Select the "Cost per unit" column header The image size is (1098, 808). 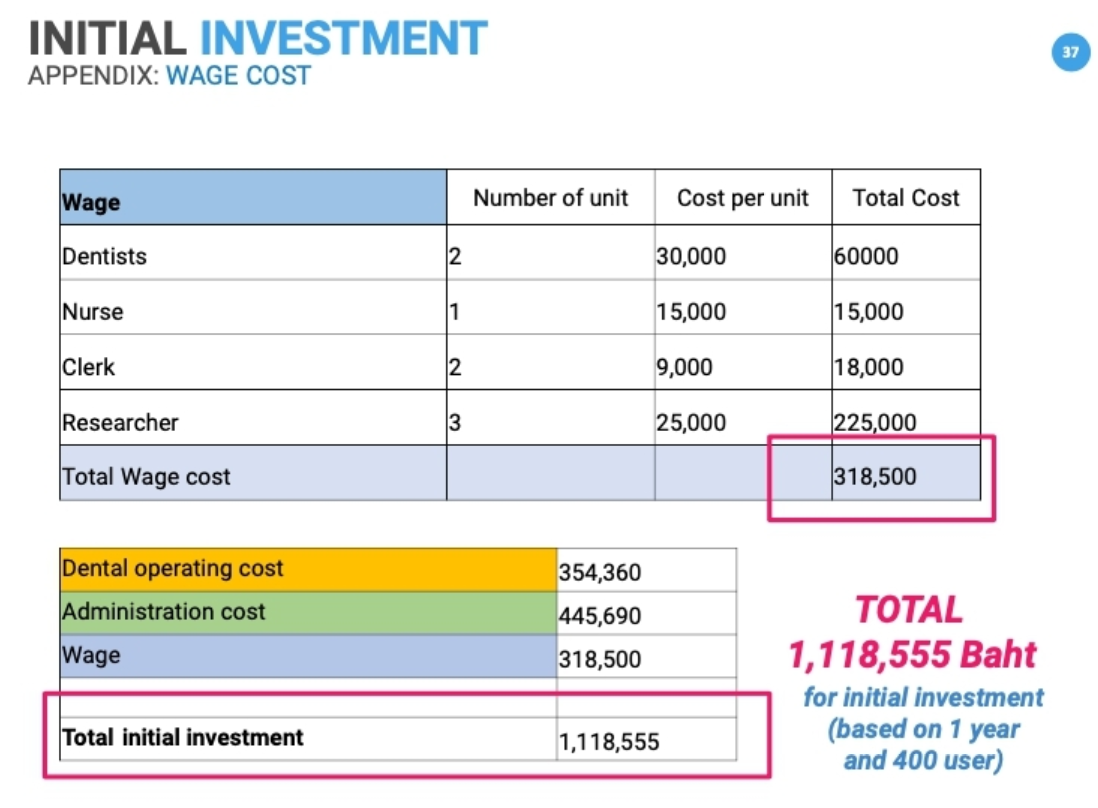pyautogui.click(x=742, y=198)
